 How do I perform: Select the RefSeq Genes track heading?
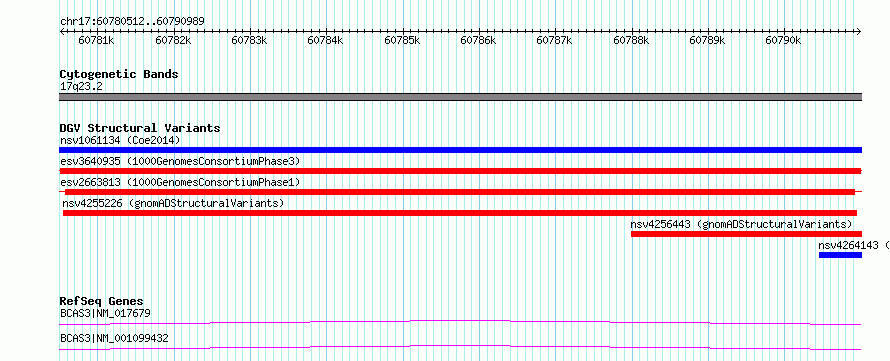point(102,301)
